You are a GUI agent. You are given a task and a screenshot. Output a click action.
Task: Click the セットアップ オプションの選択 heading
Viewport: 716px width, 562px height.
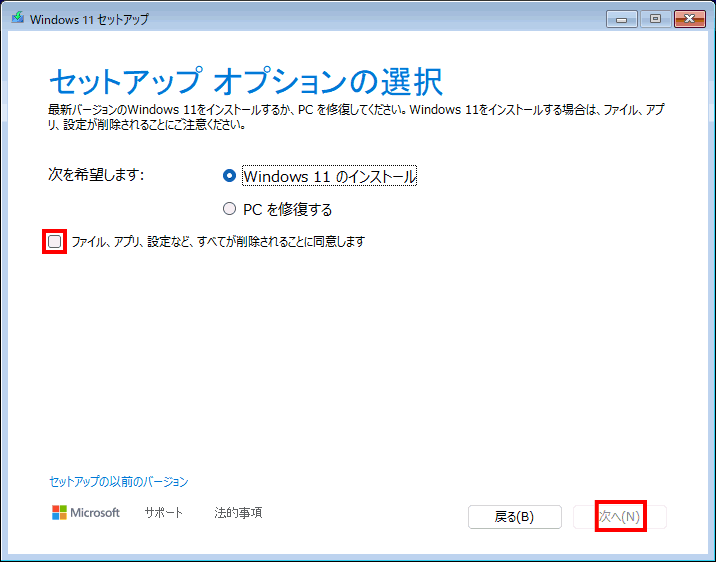tap(246, 83)
